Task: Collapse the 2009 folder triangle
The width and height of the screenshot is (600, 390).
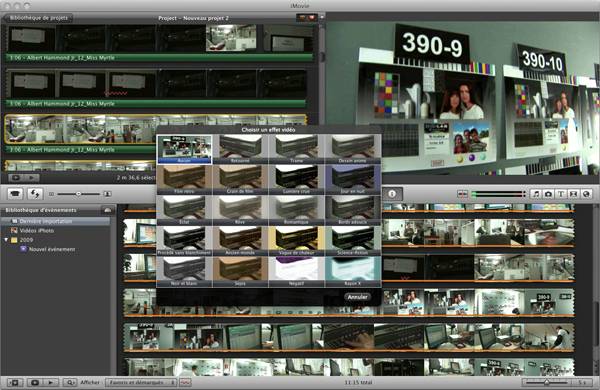Action: [x=6, y=240]
